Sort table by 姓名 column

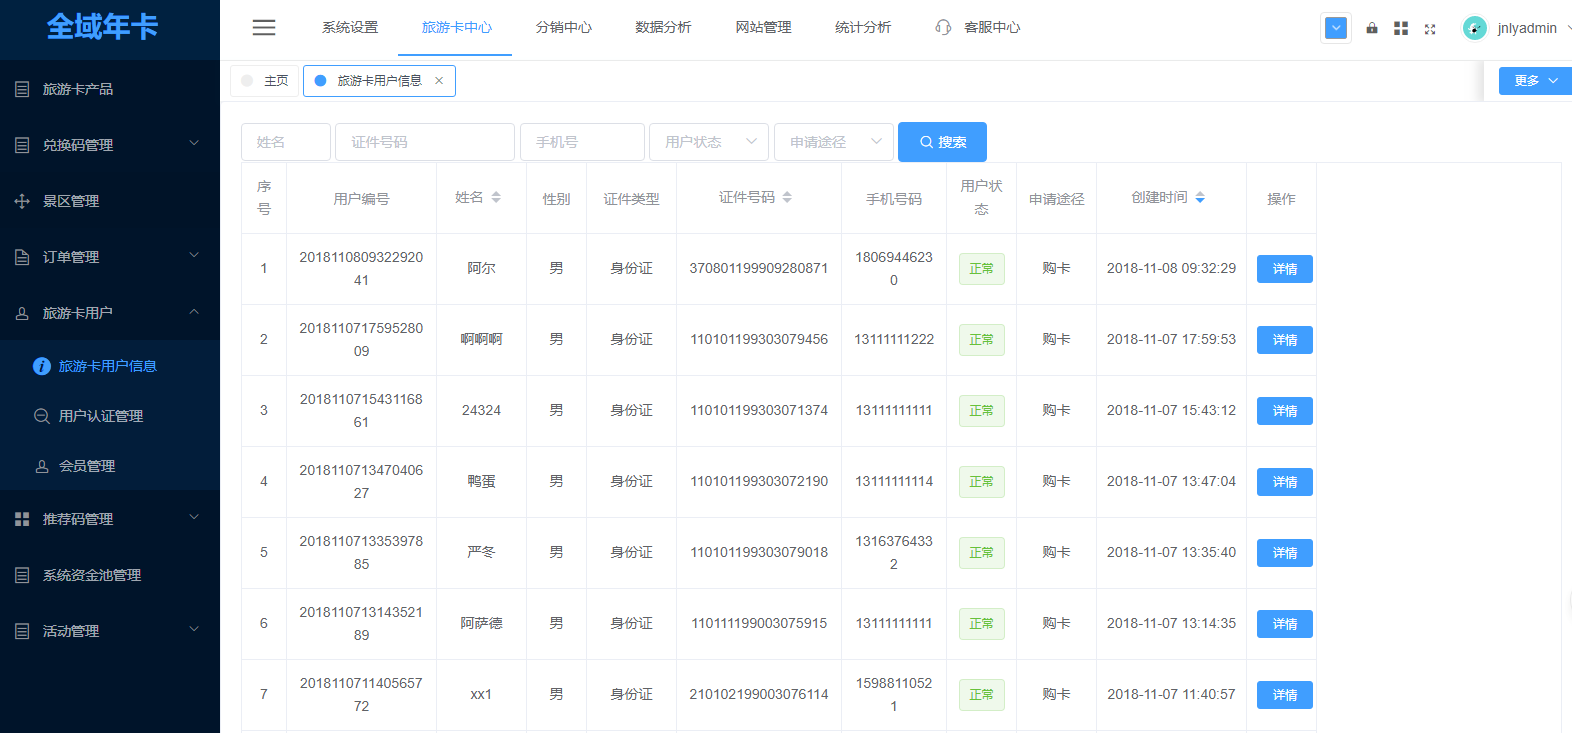496,198
